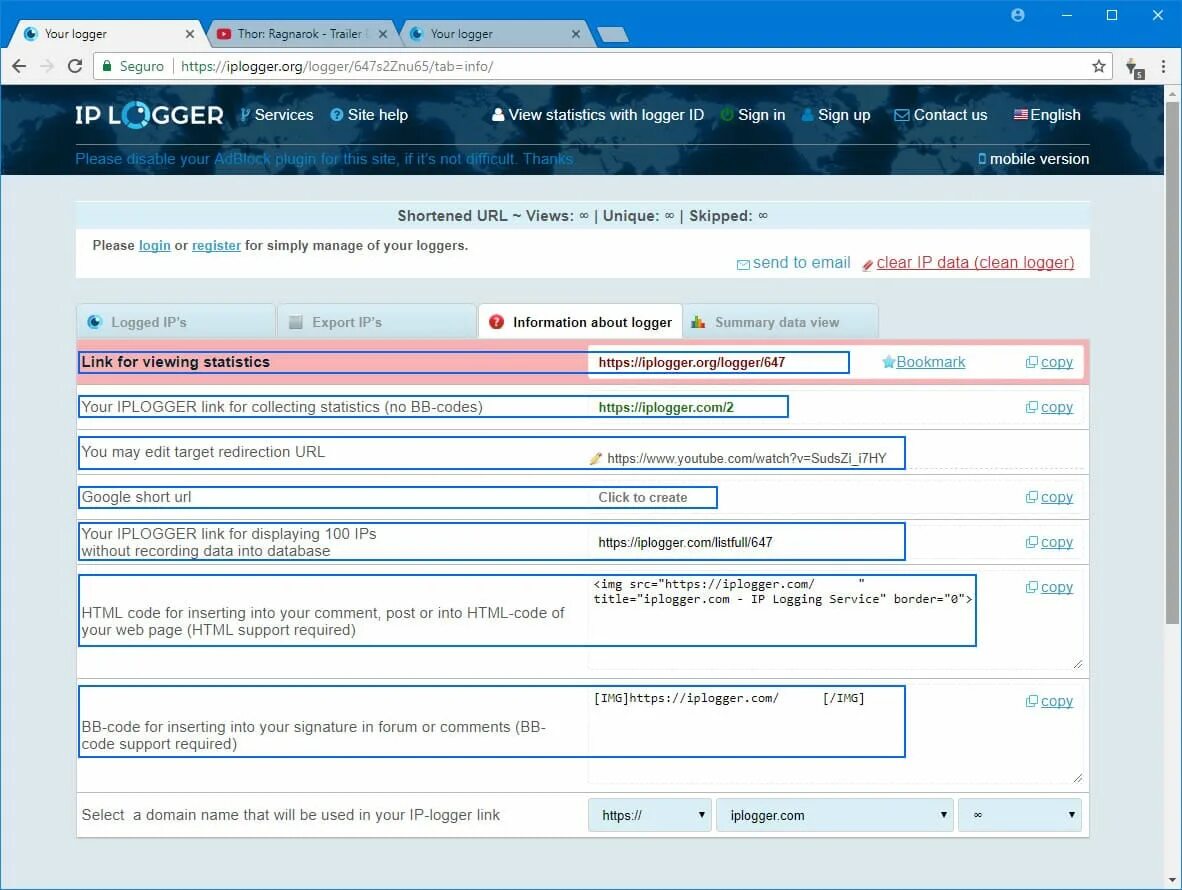Edit target redirection URL pencil icon

pos(596,458)
